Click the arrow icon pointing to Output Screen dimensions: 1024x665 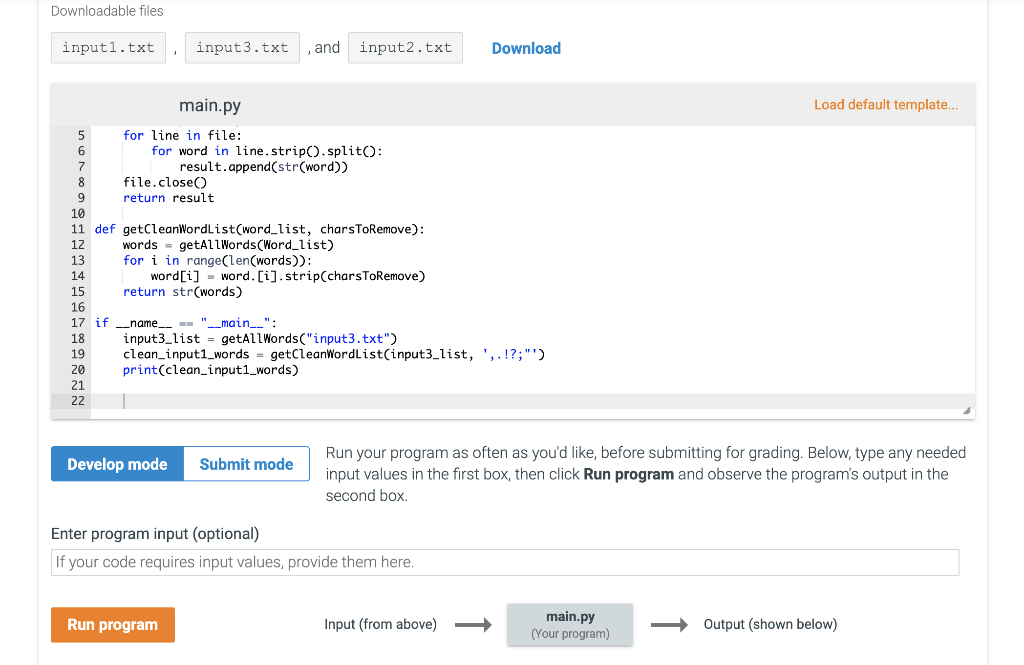668,624
